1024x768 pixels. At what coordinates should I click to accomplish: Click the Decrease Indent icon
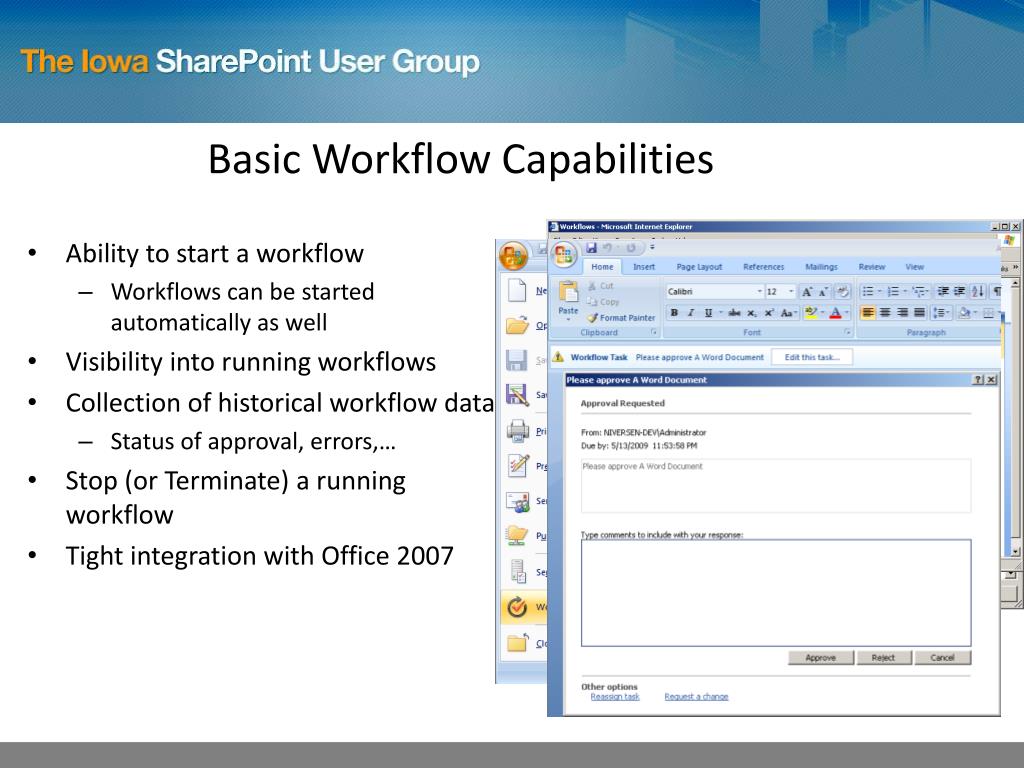coord(943,291)
